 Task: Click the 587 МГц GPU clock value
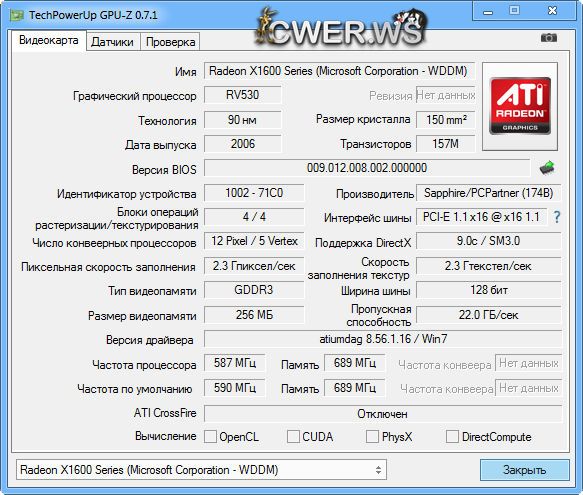click(235, 363)
